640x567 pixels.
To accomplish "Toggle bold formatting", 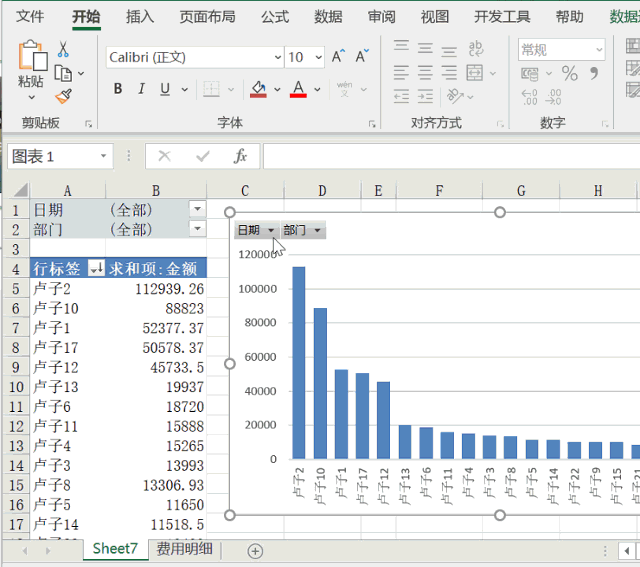I will (118, 89).
